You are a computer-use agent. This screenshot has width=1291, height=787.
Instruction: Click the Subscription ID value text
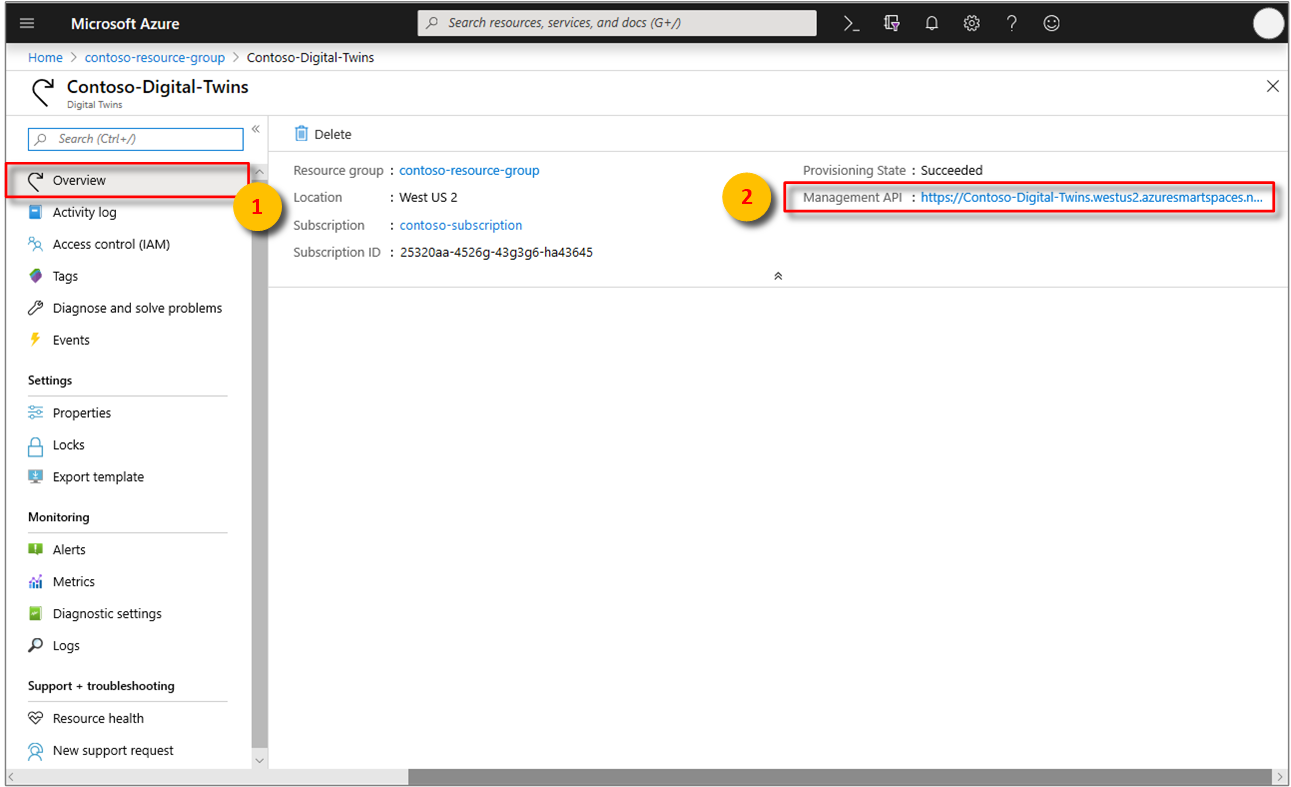coord(496,252)
